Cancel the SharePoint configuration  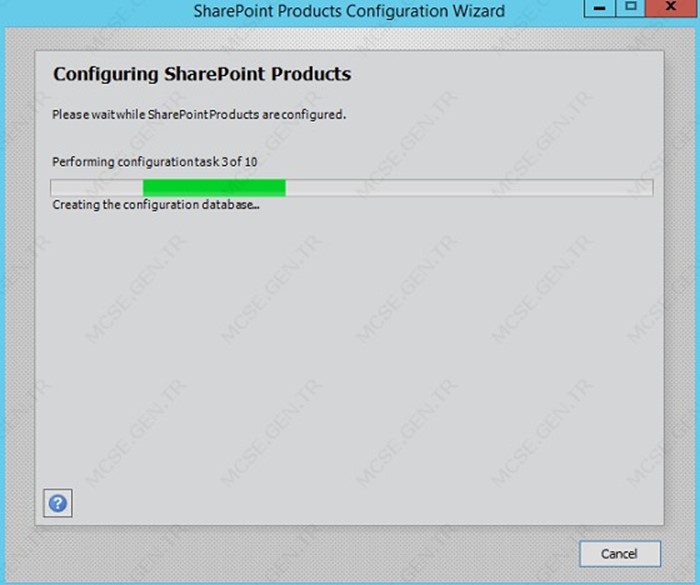(620, 554)
